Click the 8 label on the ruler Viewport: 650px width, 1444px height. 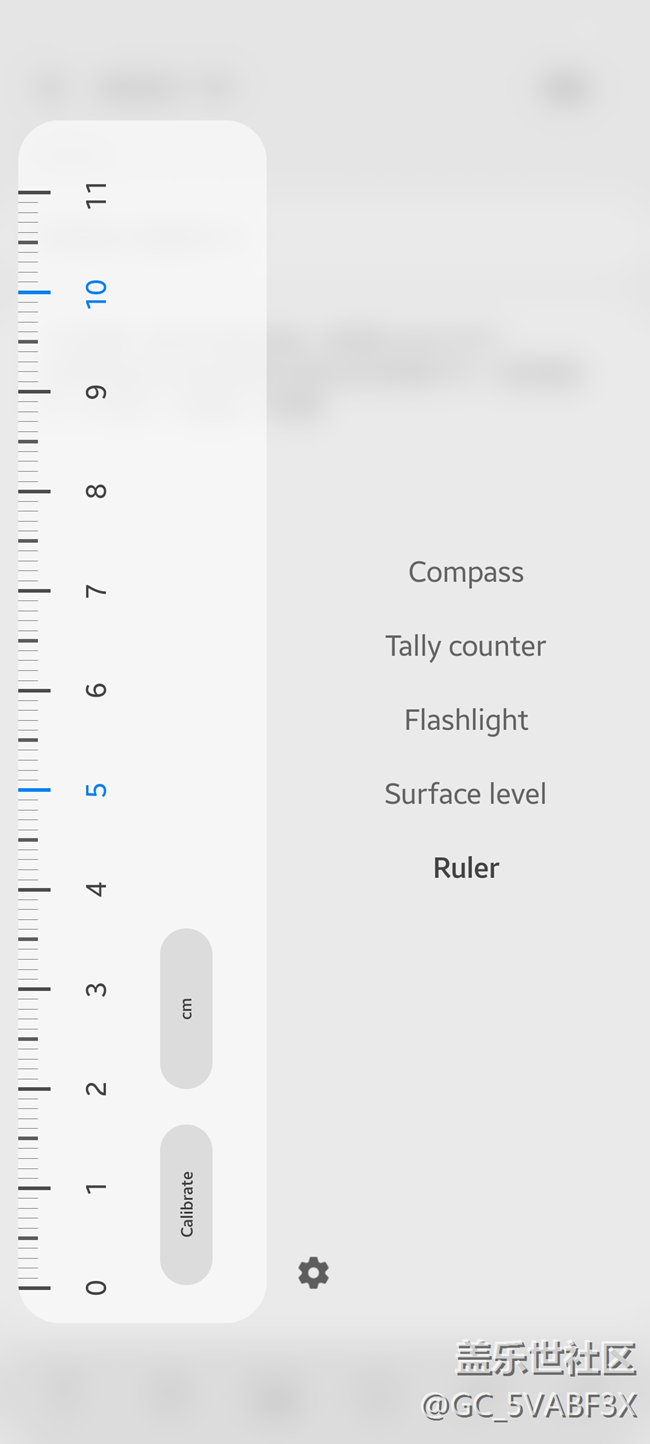click(x=96, y=491)
